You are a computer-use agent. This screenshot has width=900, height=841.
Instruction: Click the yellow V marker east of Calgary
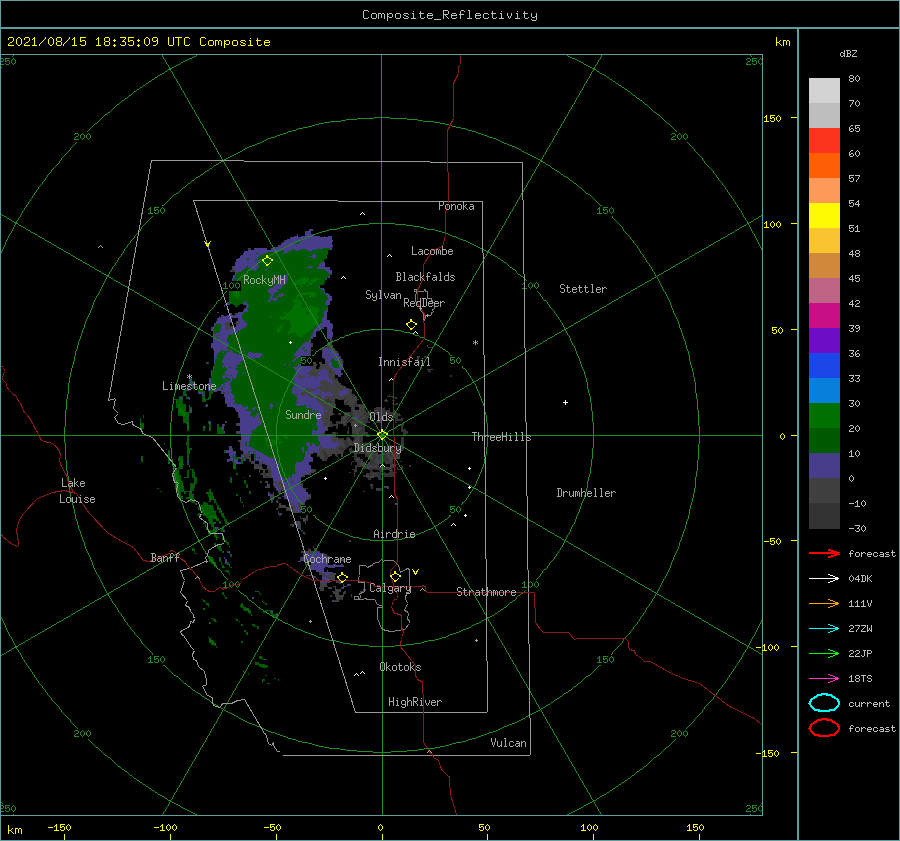click(x=415, y=572)
